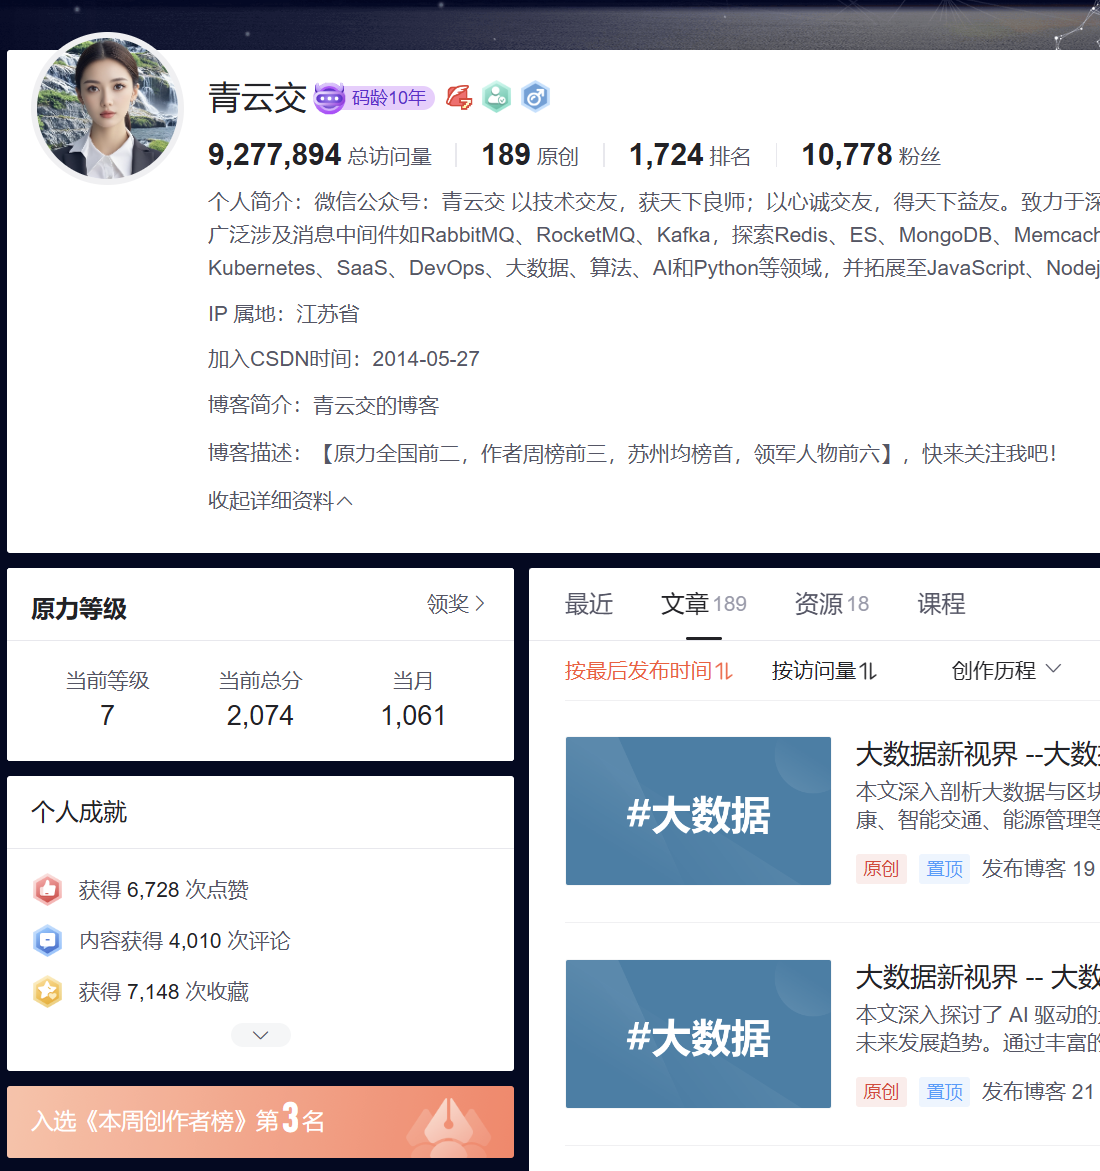Screen dimensions: 1100x1171
Task: Click the 10,778 粉丝 count
Action: pyautogui.click(x=871, y=155)
